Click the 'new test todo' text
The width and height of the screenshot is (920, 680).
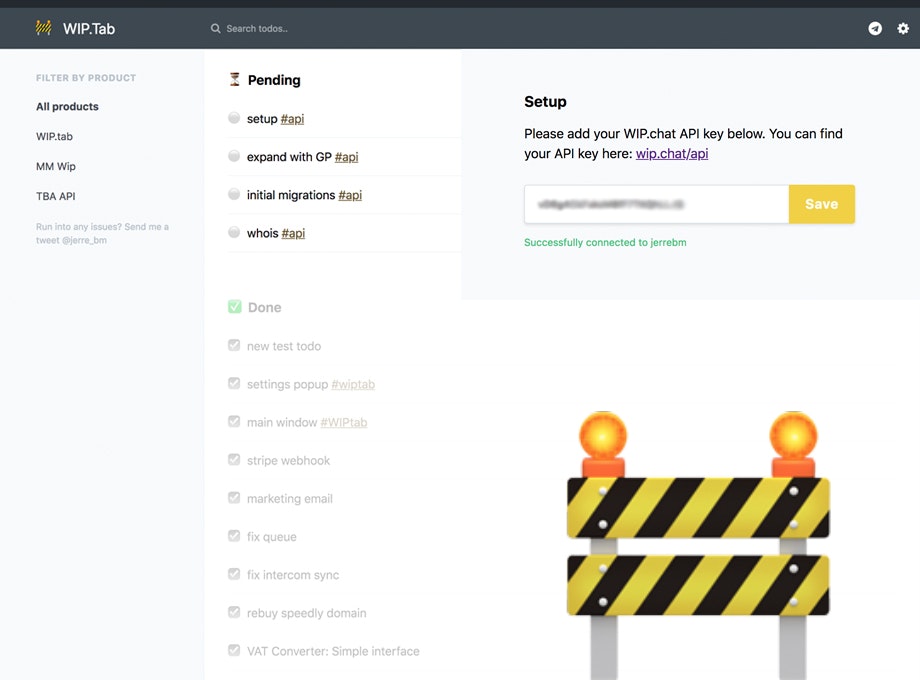[x=284, y=346]
